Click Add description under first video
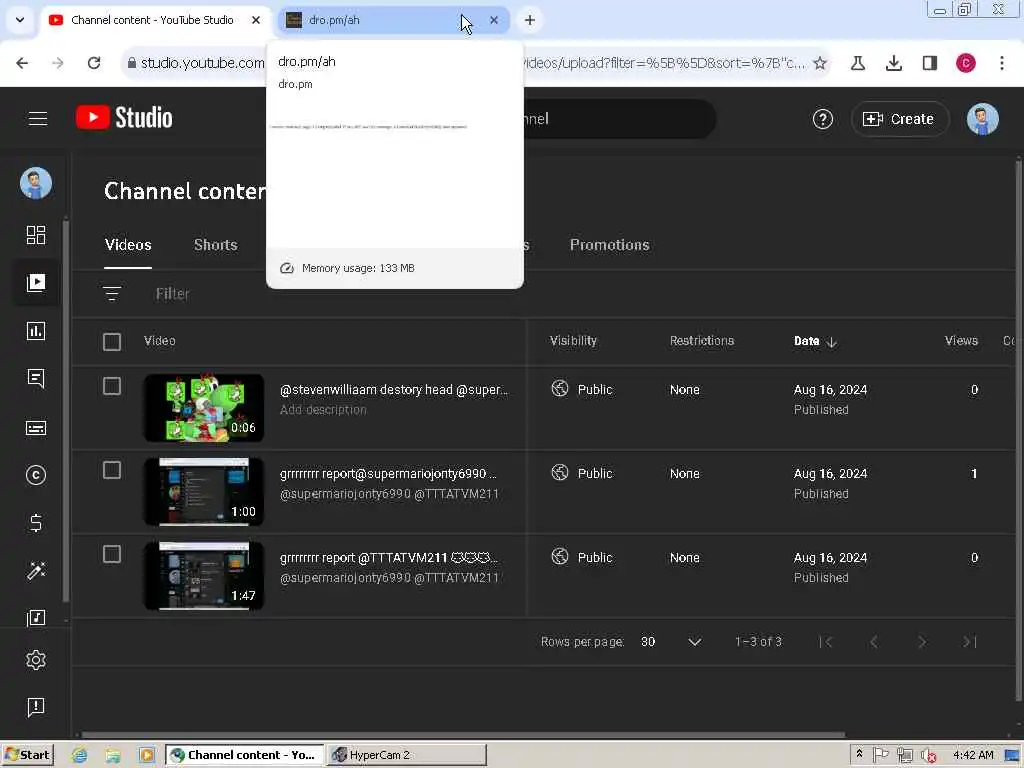The image size is (1024, 768). tap(323, 410)
